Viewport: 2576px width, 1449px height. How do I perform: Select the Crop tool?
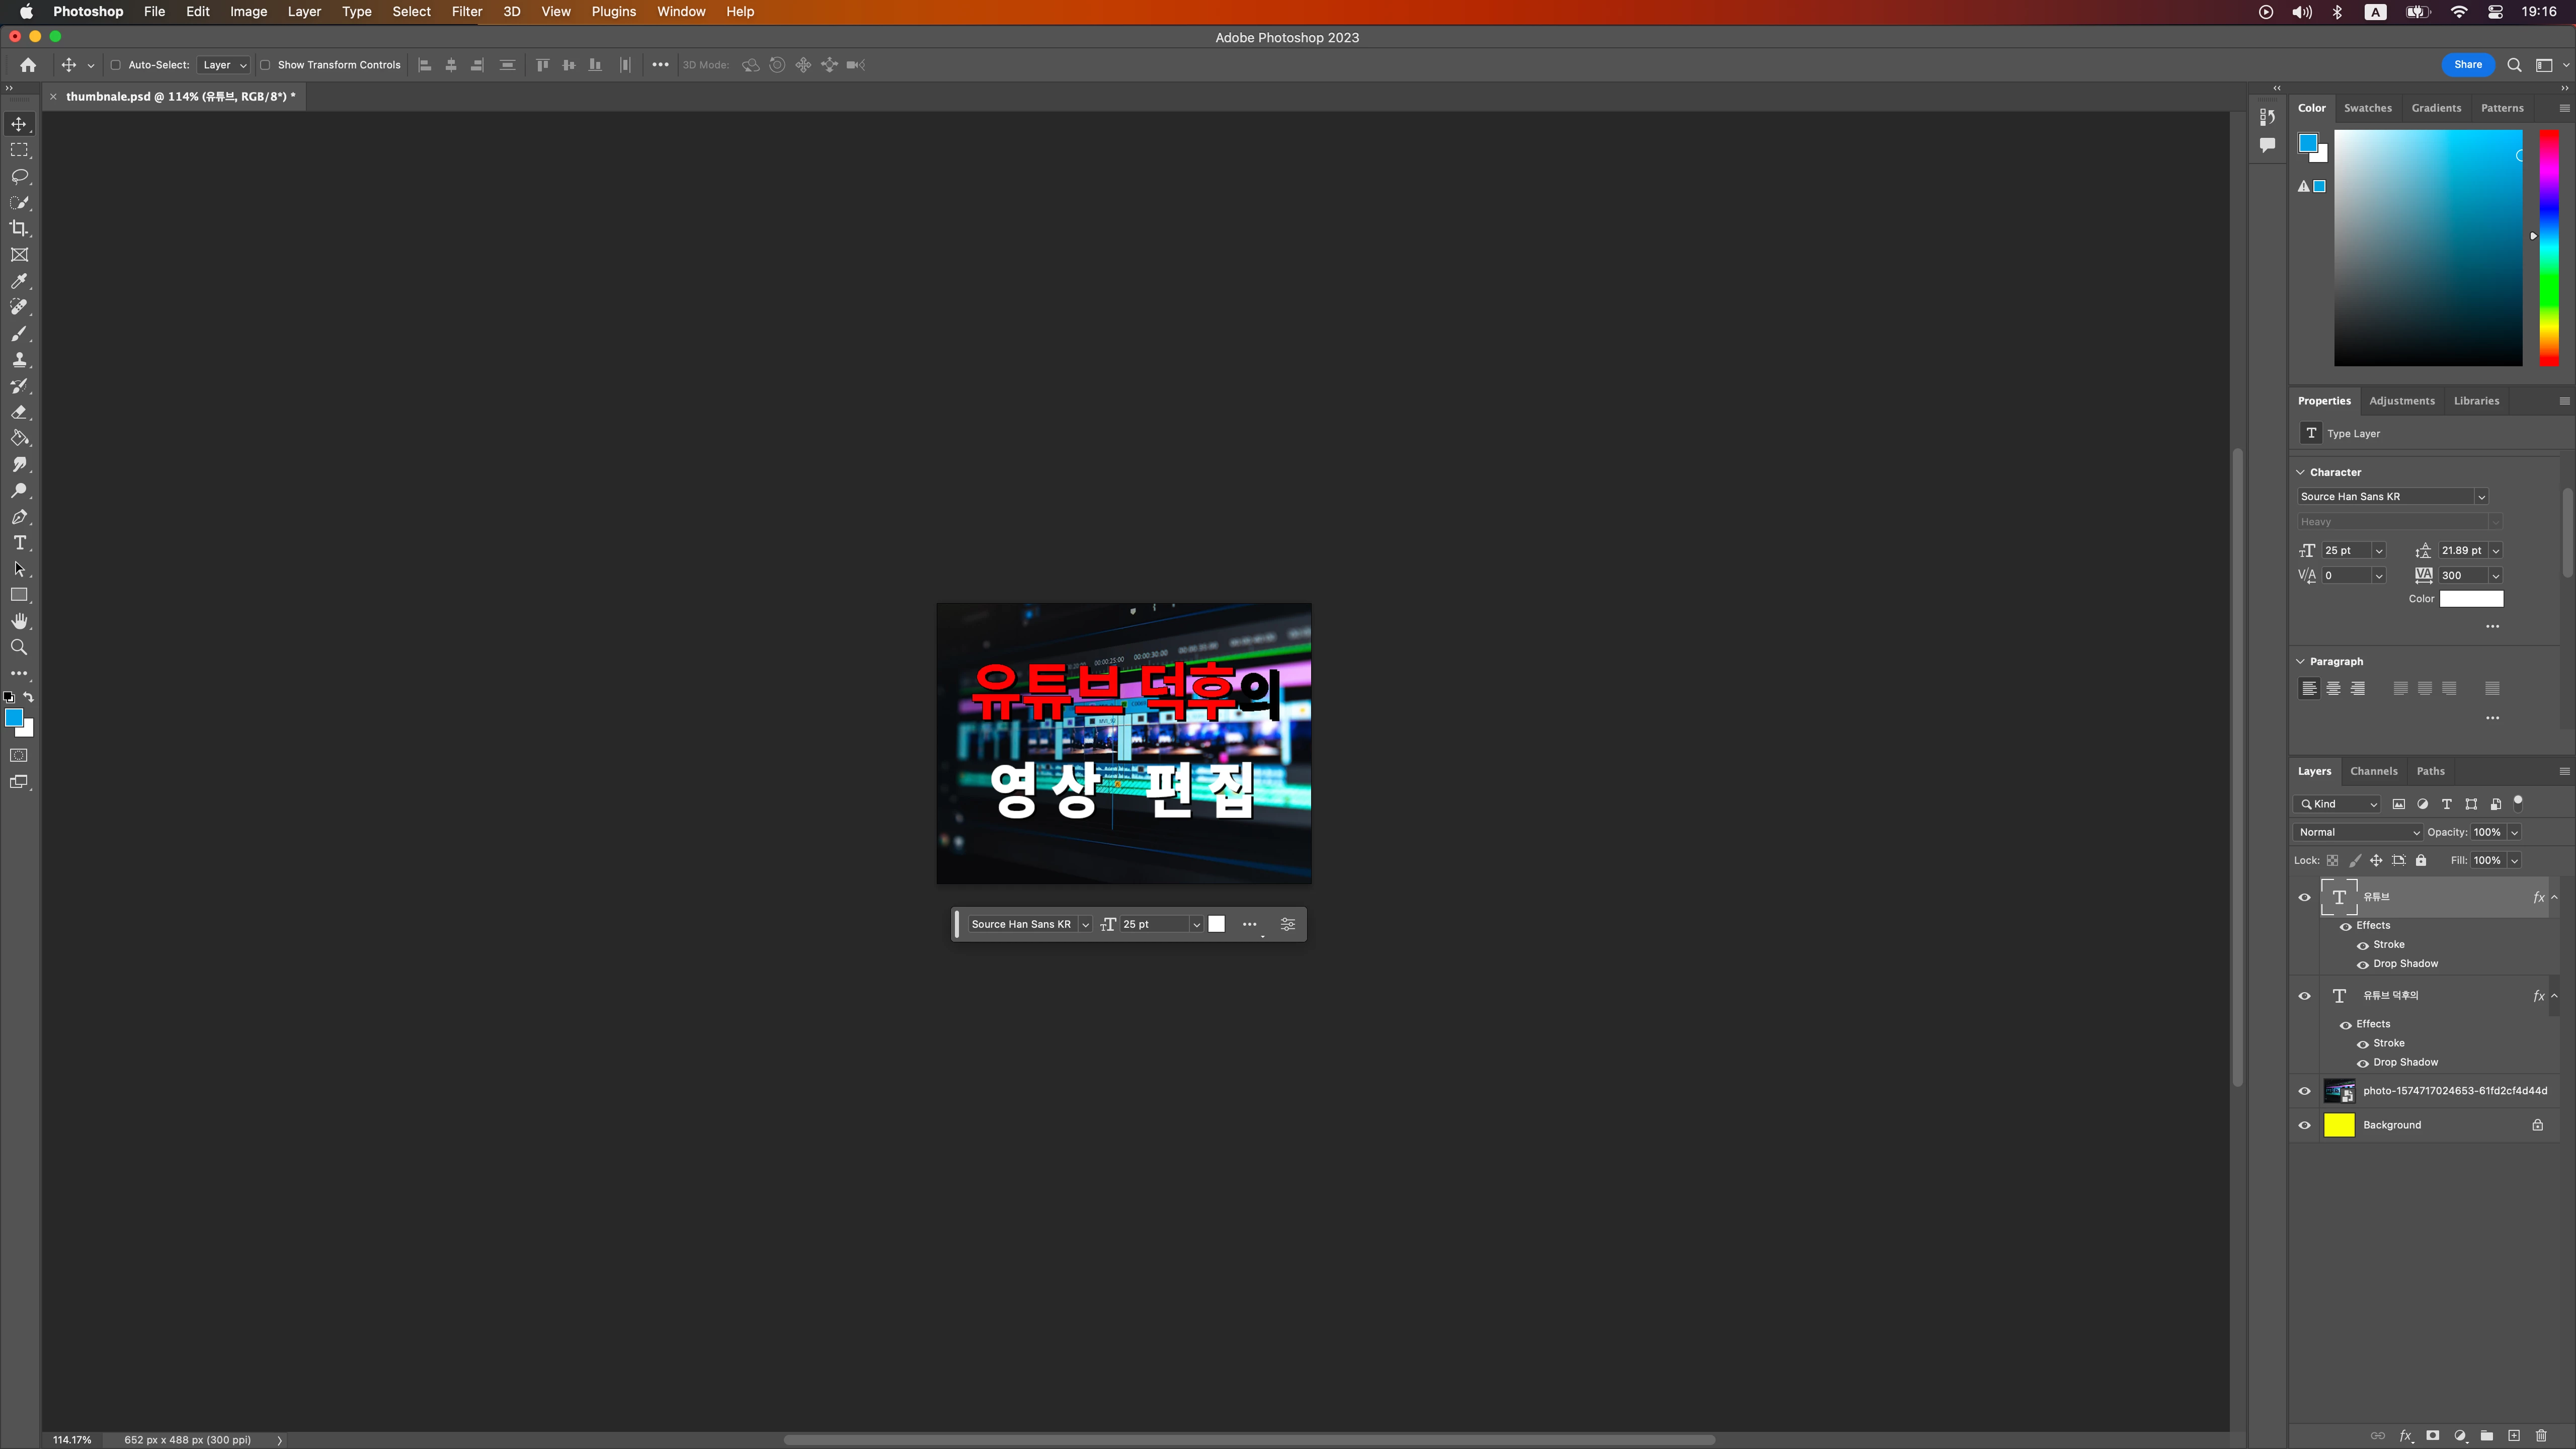coord(19,229)
